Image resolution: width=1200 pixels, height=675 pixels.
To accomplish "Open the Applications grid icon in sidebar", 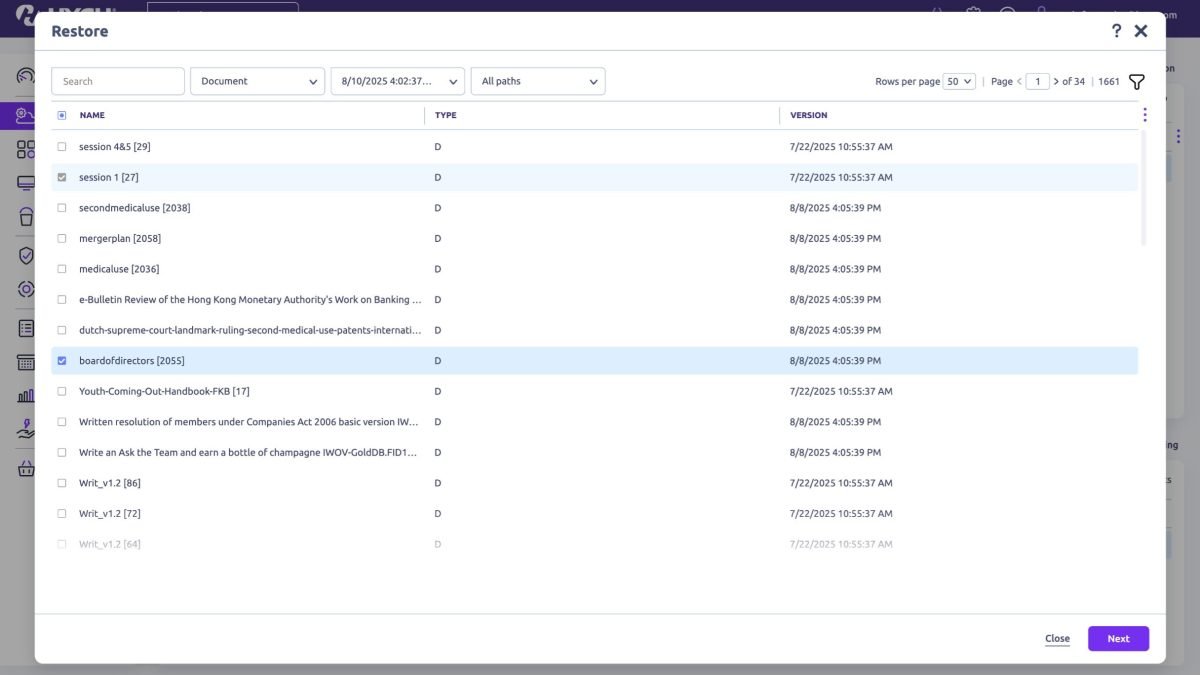I will pos(25,148).
